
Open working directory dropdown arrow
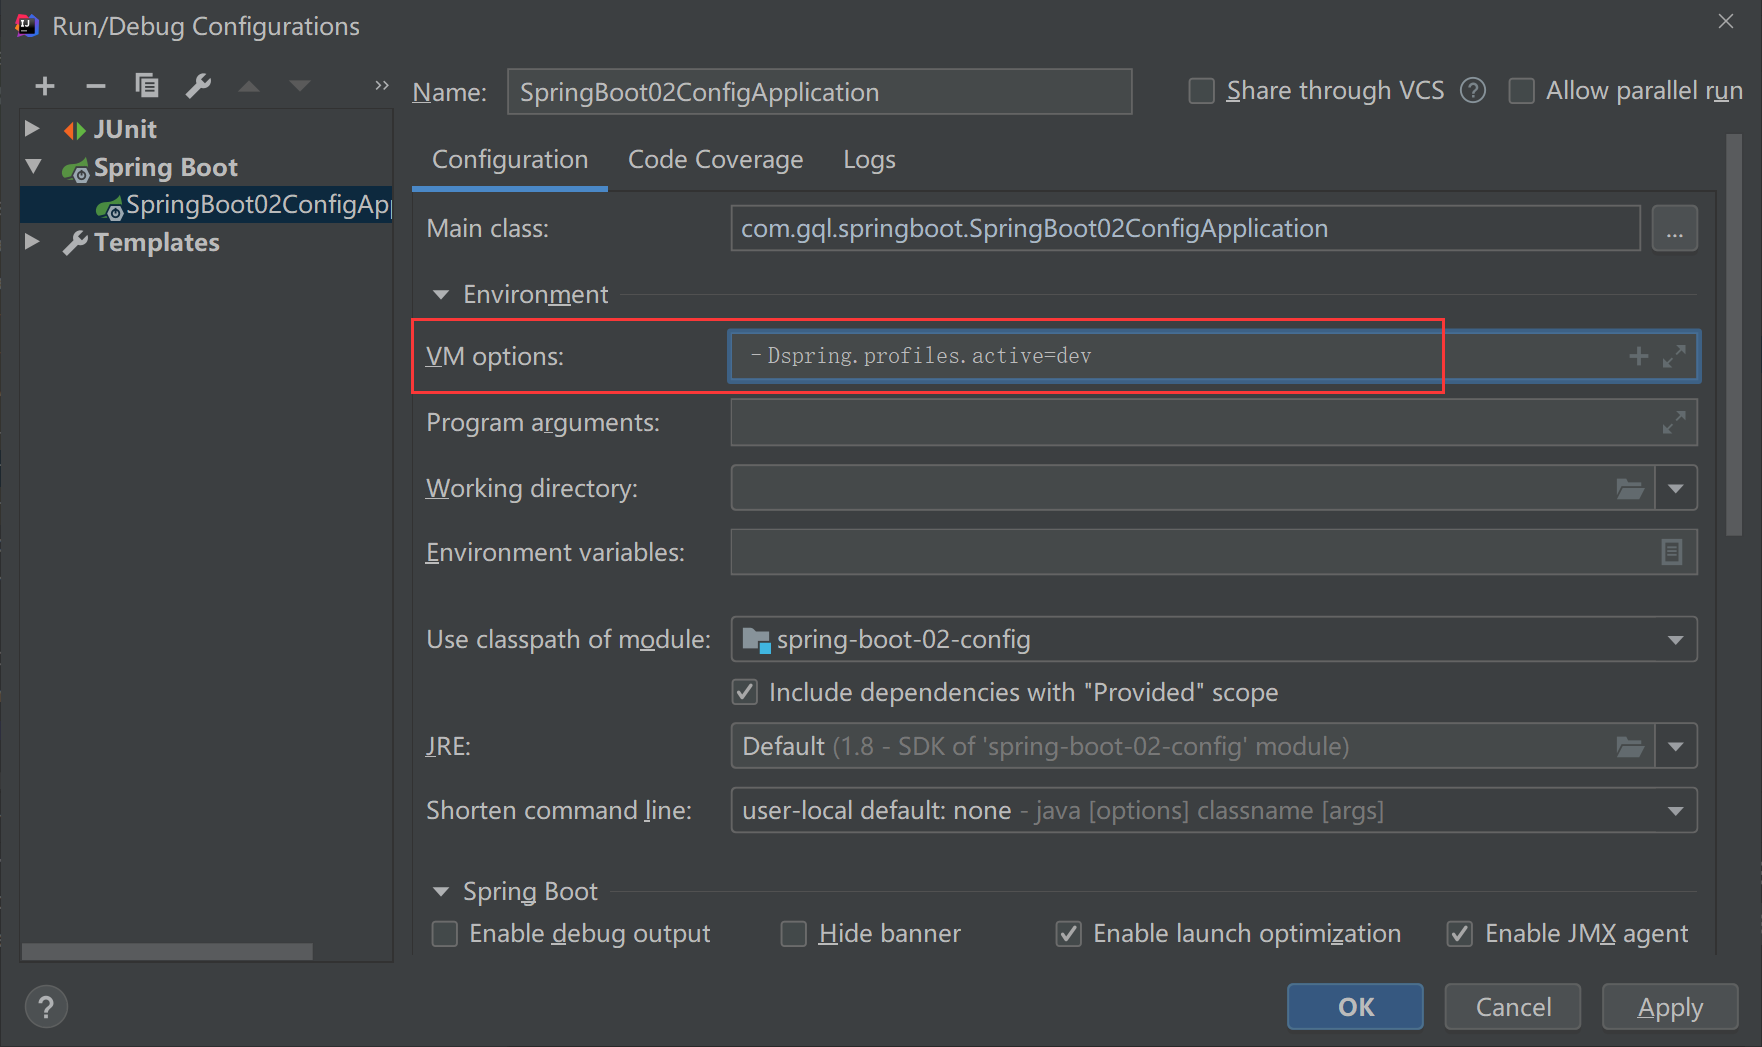pyautogui.click(x=1676, y=489)
